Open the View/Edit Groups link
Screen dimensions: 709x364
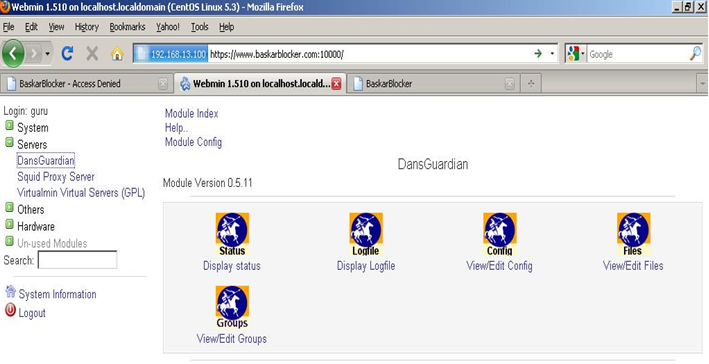click(x=232, y=339)
